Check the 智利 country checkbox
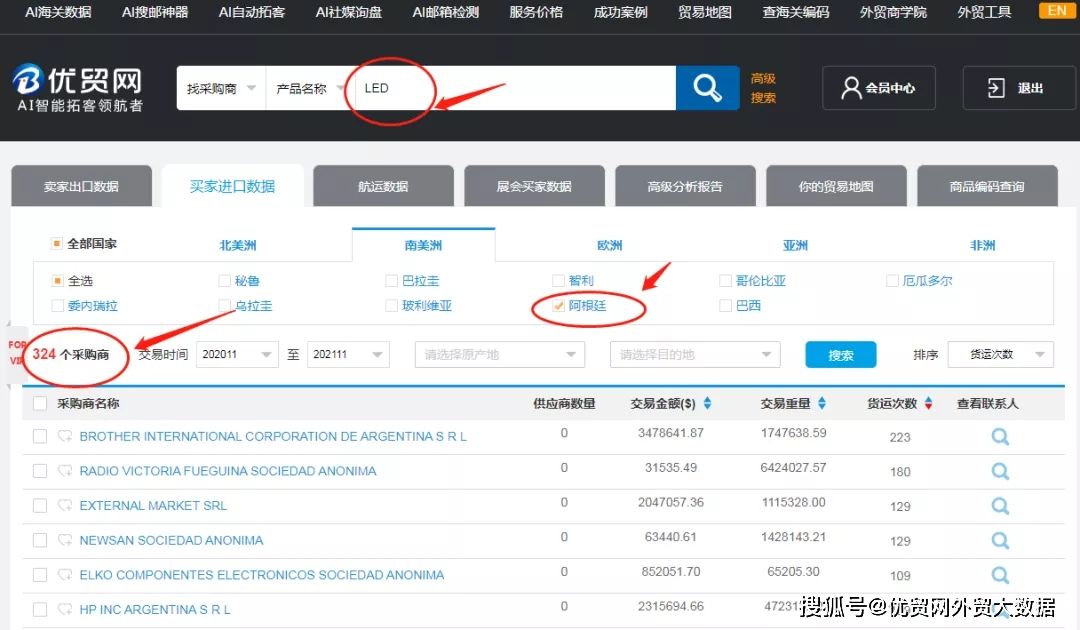The width and height of the screenshot is (1080, 630). pos(559,281)
